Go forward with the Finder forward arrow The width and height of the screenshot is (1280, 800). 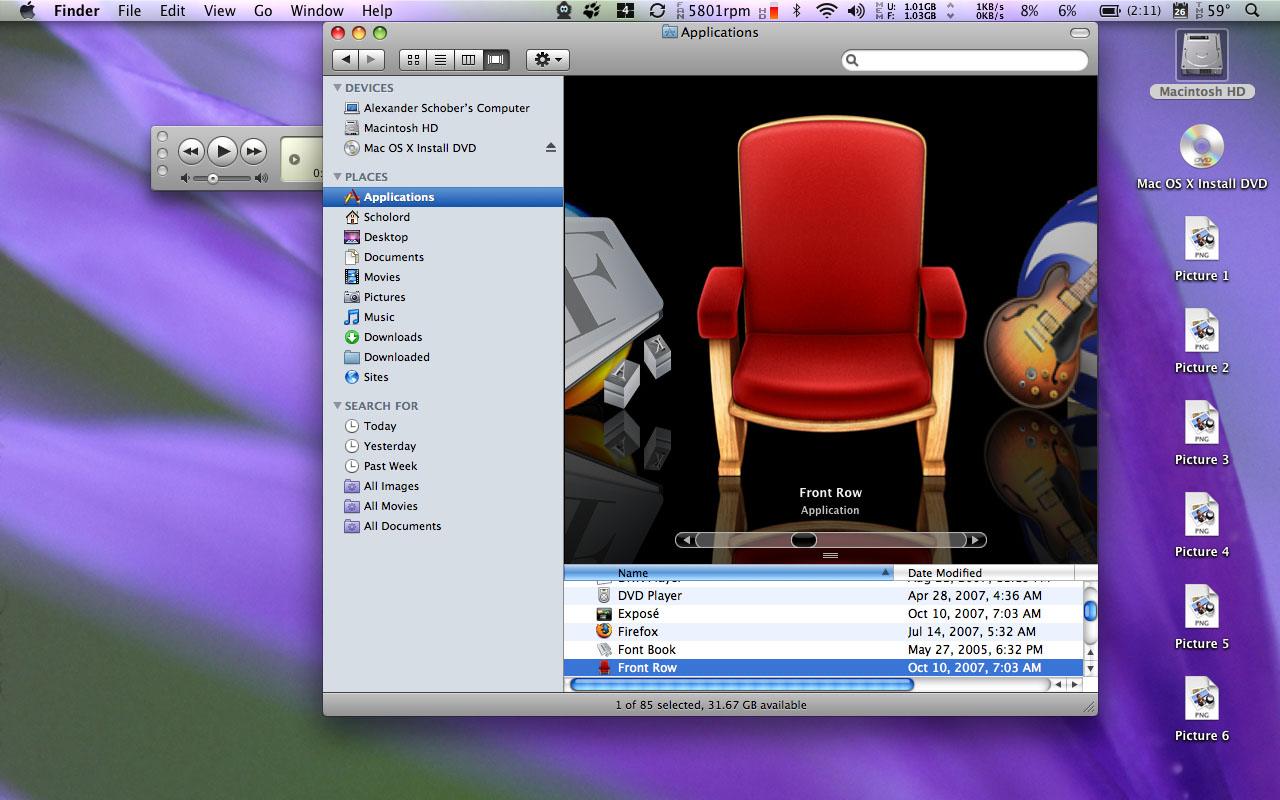click(372, 60)
